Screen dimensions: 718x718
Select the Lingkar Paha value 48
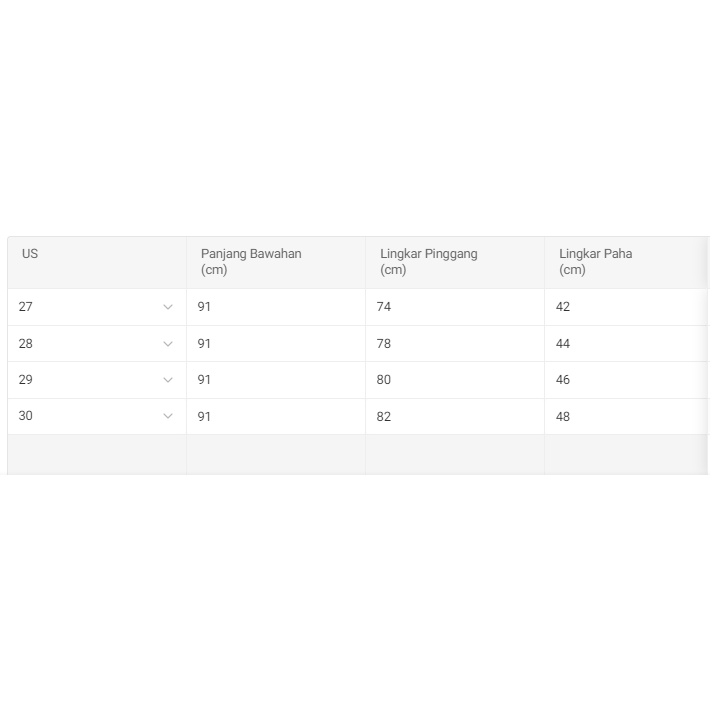(563, 416)
